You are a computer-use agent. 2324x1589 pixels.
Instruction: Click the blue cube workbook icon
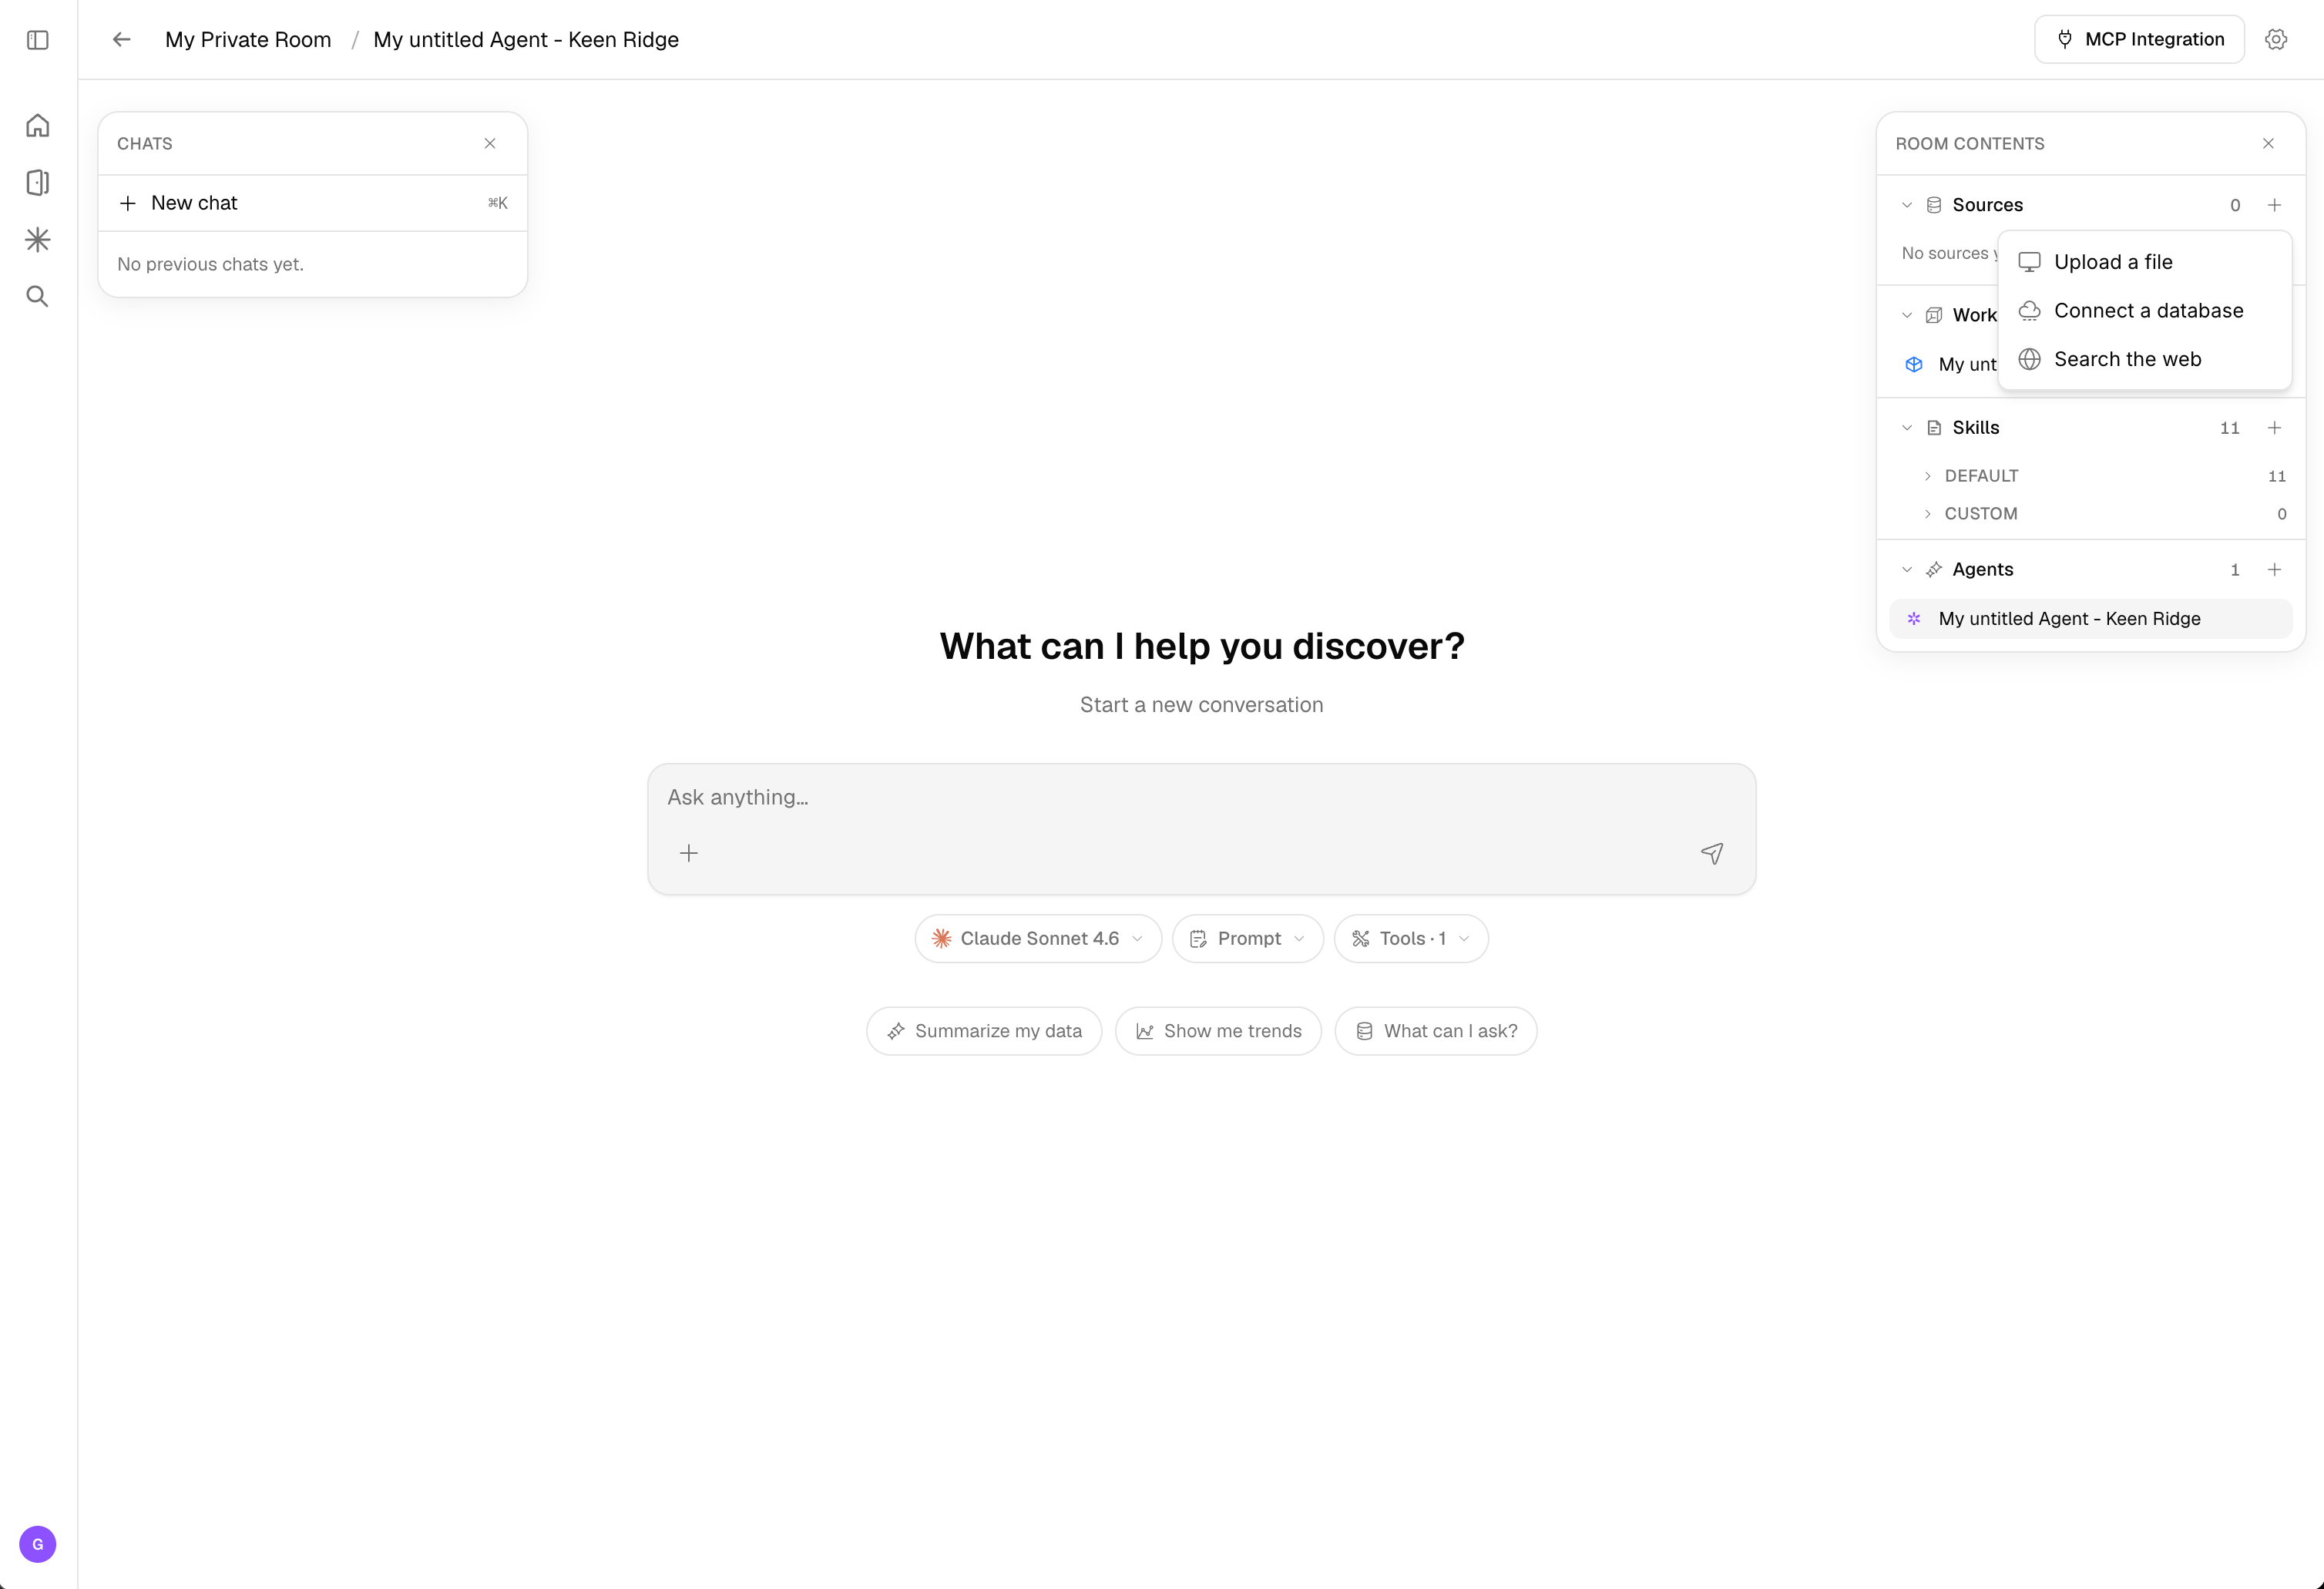coord(1914,365)
